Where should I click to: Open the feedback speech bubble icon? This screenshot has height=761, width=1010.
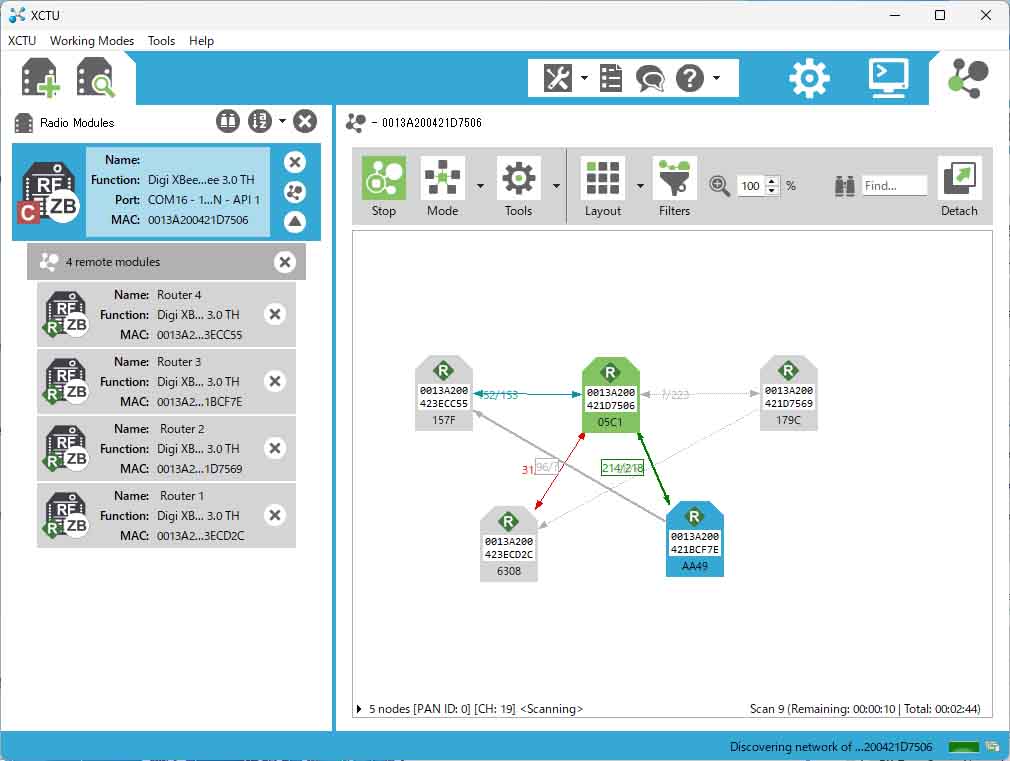point(650,78)
